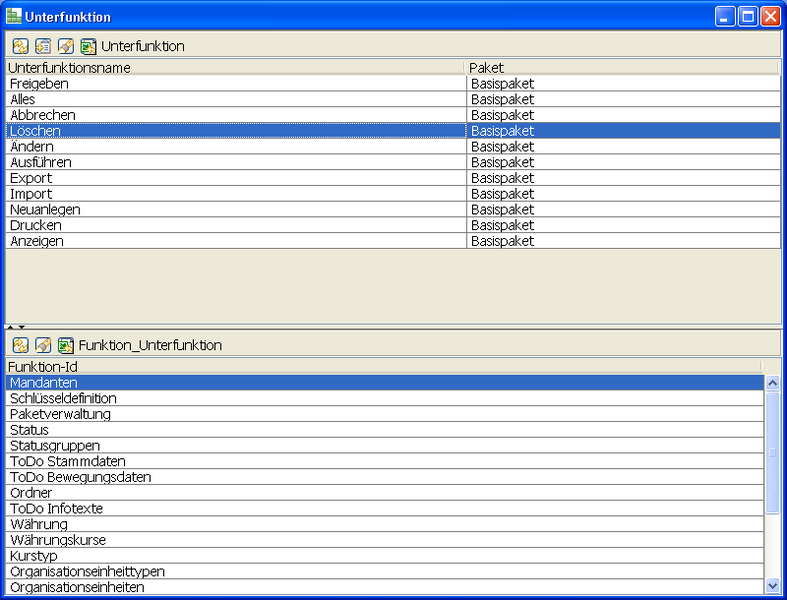This screenshot has height=600, width=787.
Task: Click the eraser/clear icon in the Funktion_Unterfunktion toolbar
Action: click(x=43, y=345)
